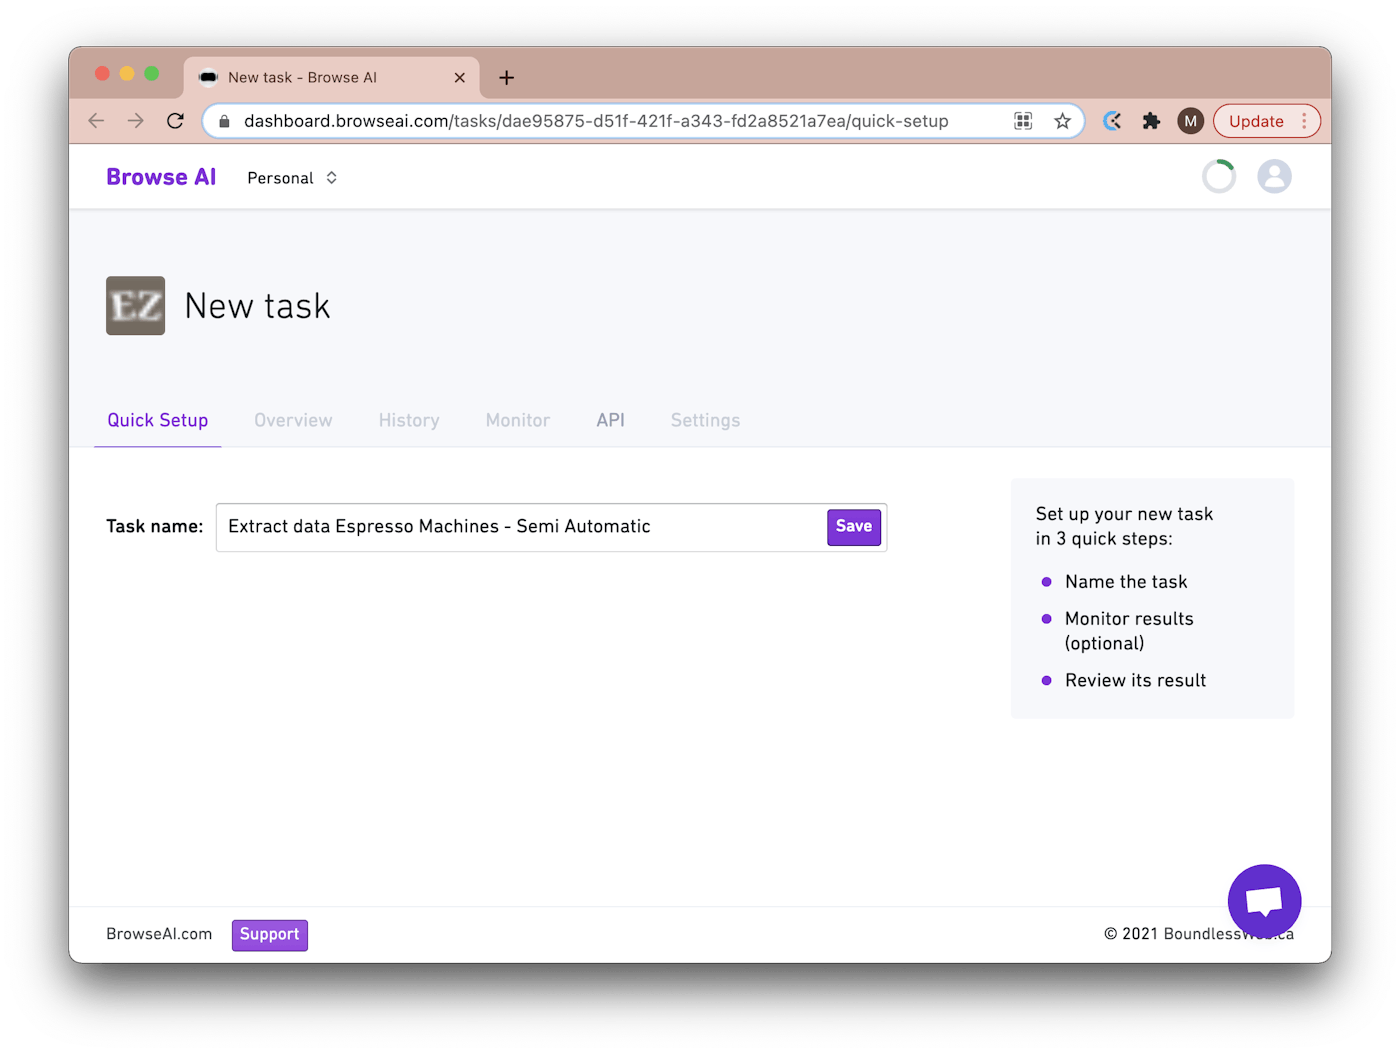Open the Chrome profile M avatar
This screenshot has width=1400, height=1054.
pos(1190,121)
